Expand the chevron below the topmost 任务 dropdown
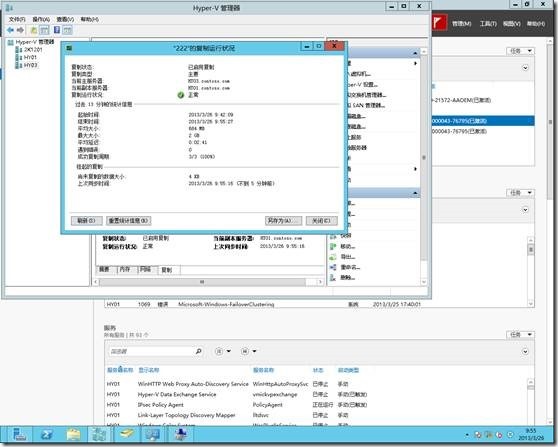Image resolution: width=558 pixels, height=447 pixels. [525, 68]
